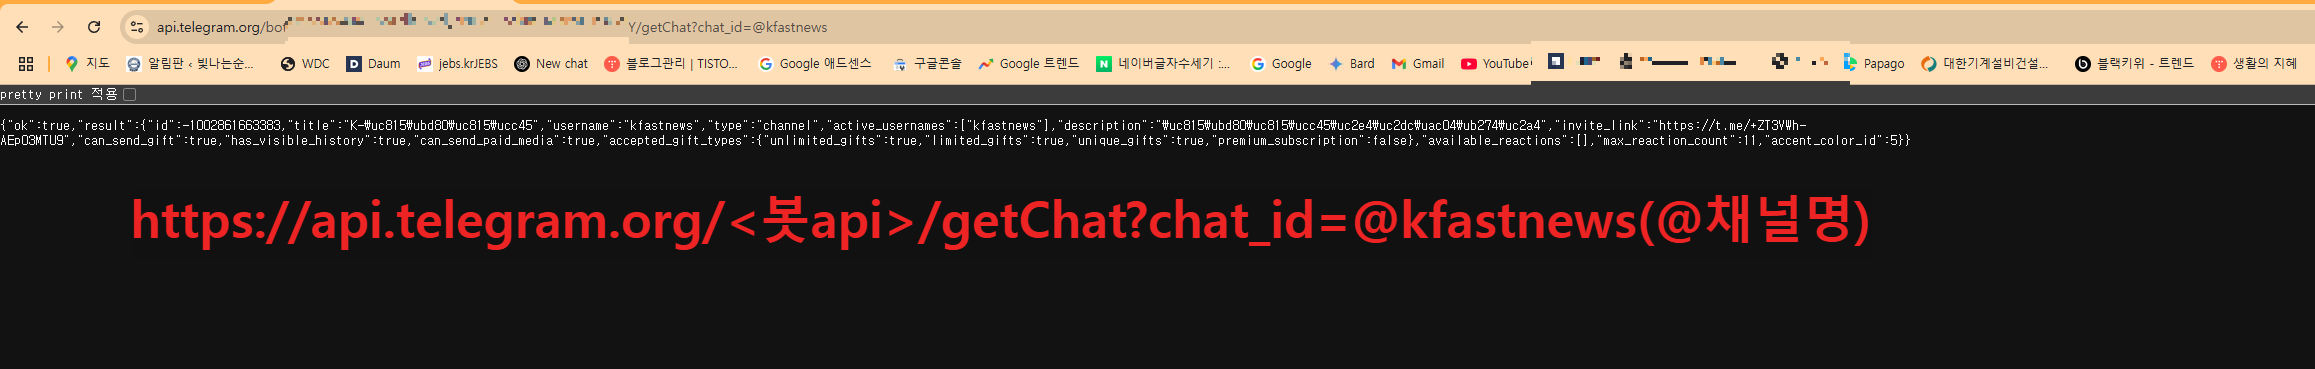
Task: Click the "can_send_gift":true JSON text
Action: pos(150,141)
